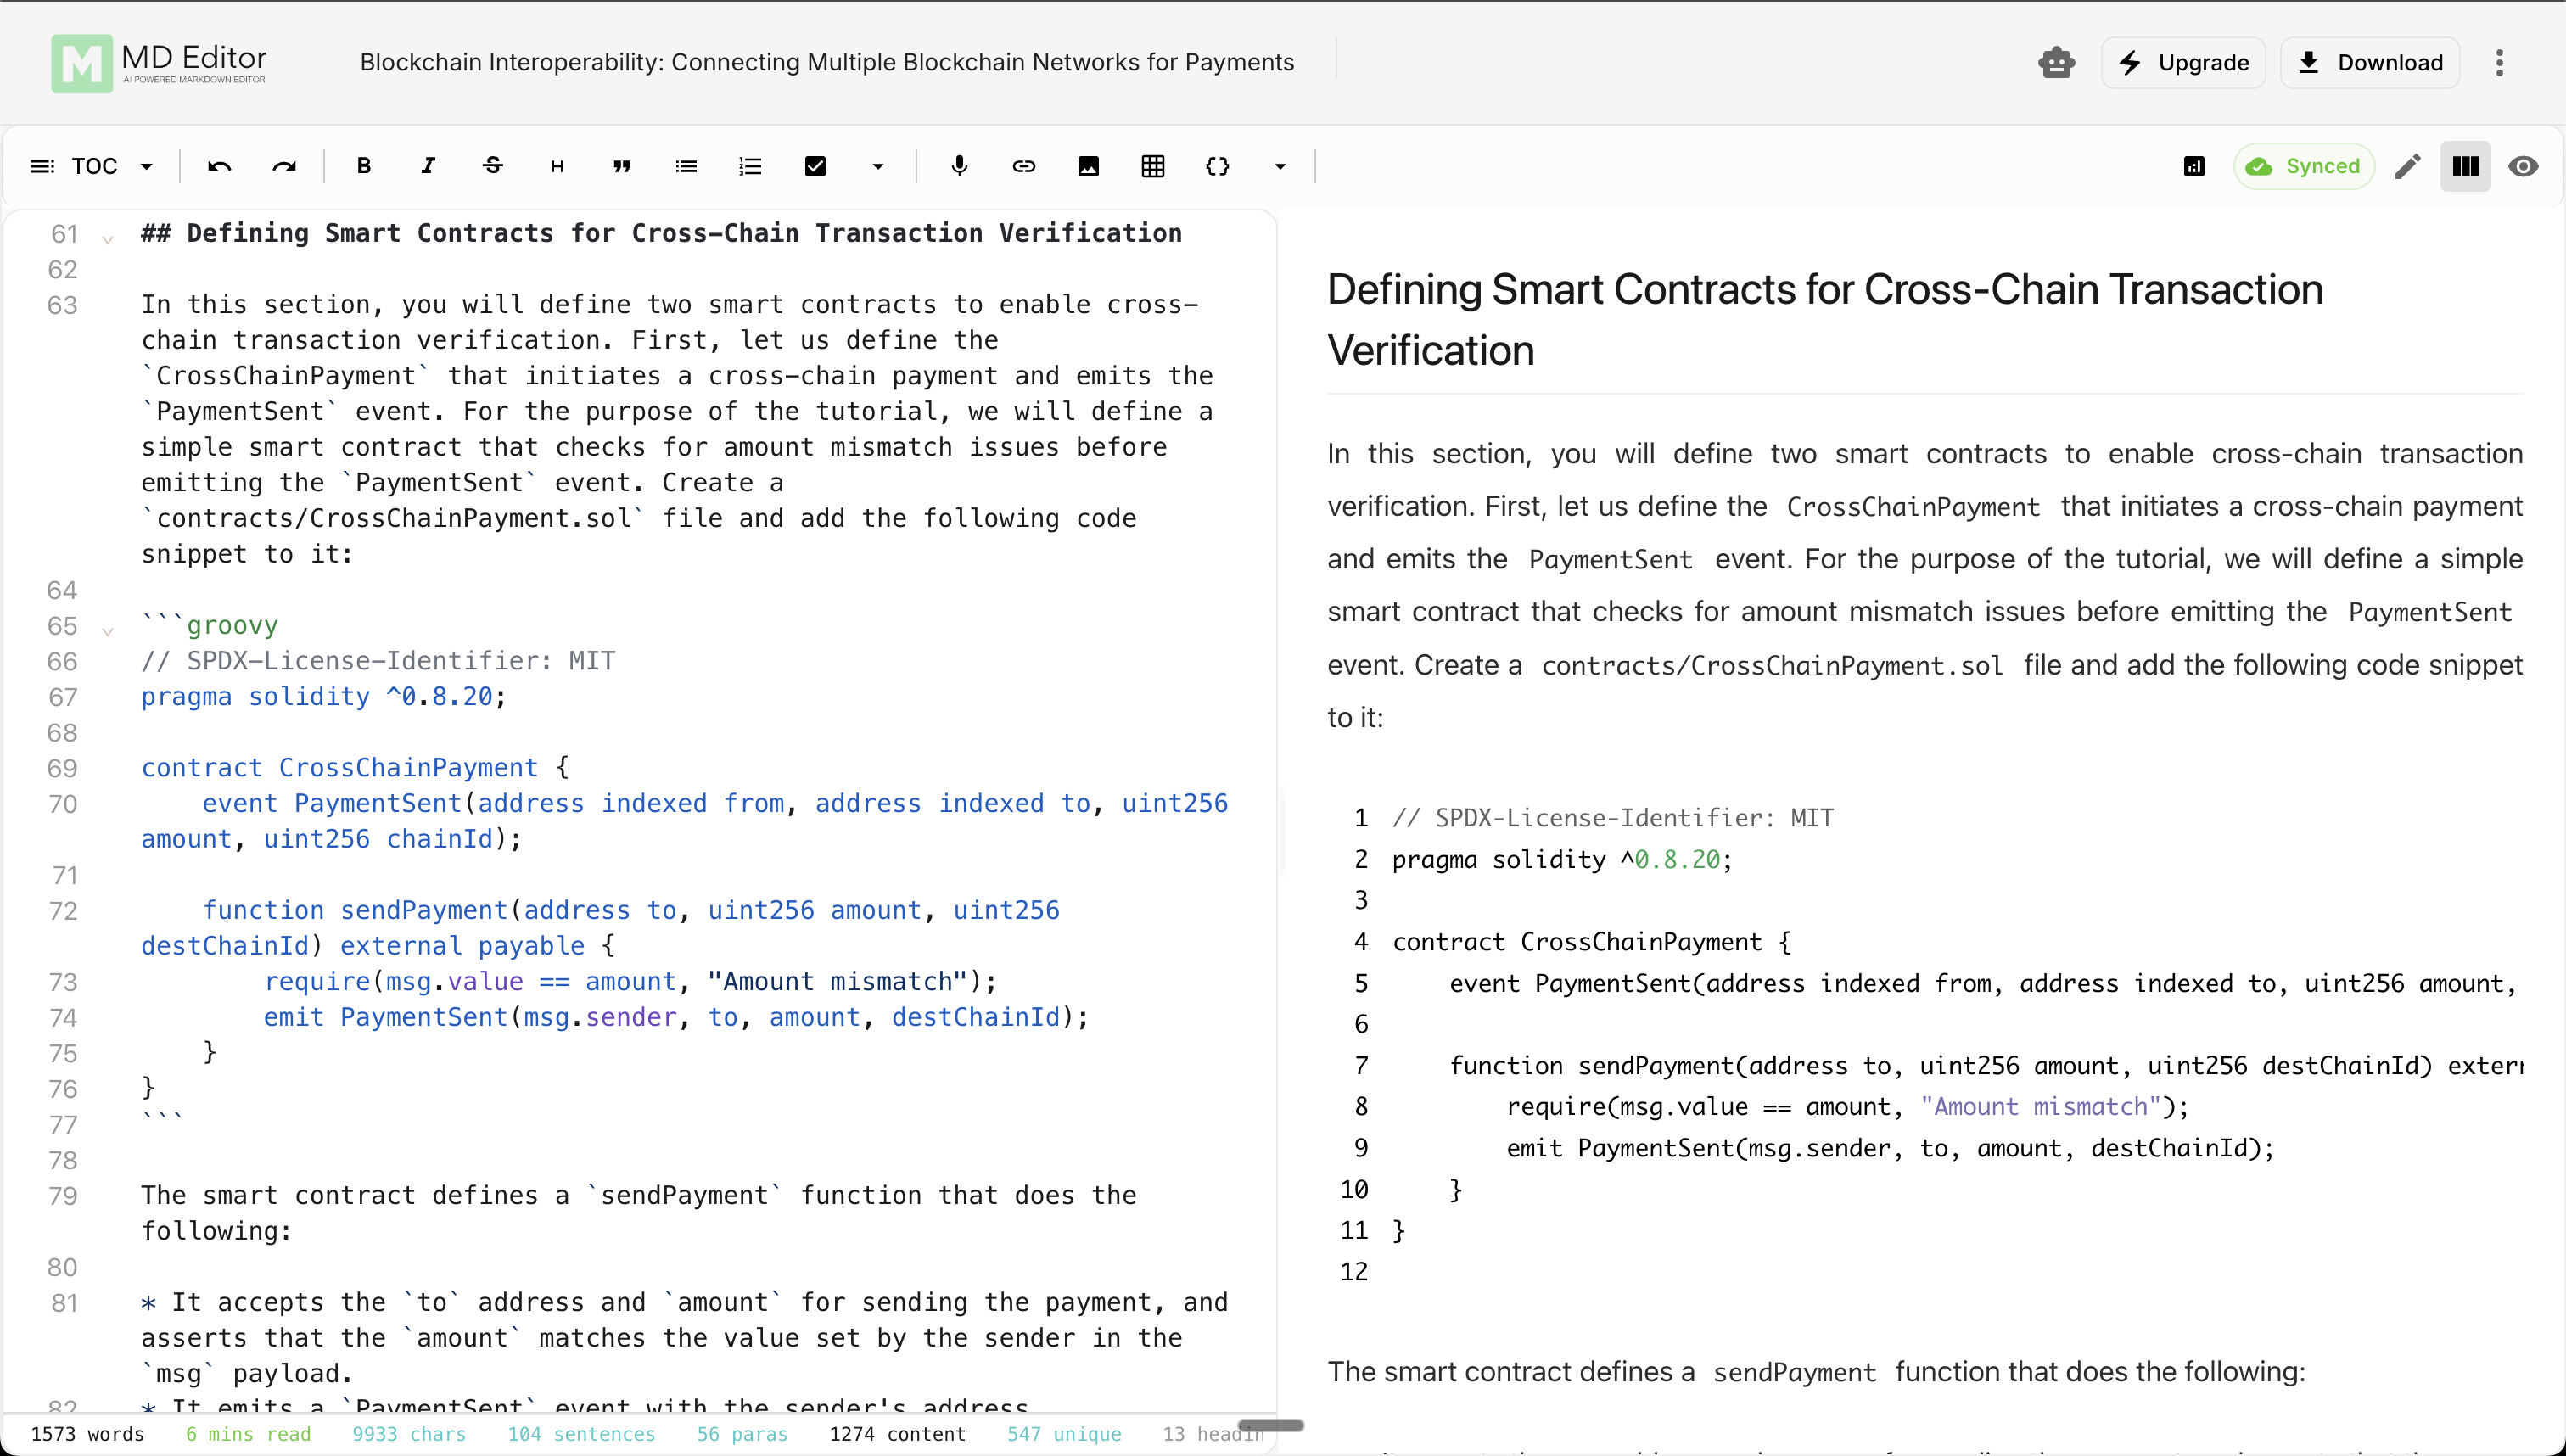
Task: Open the three-dot overflow menu
Action: click(x=2499, y=62)
